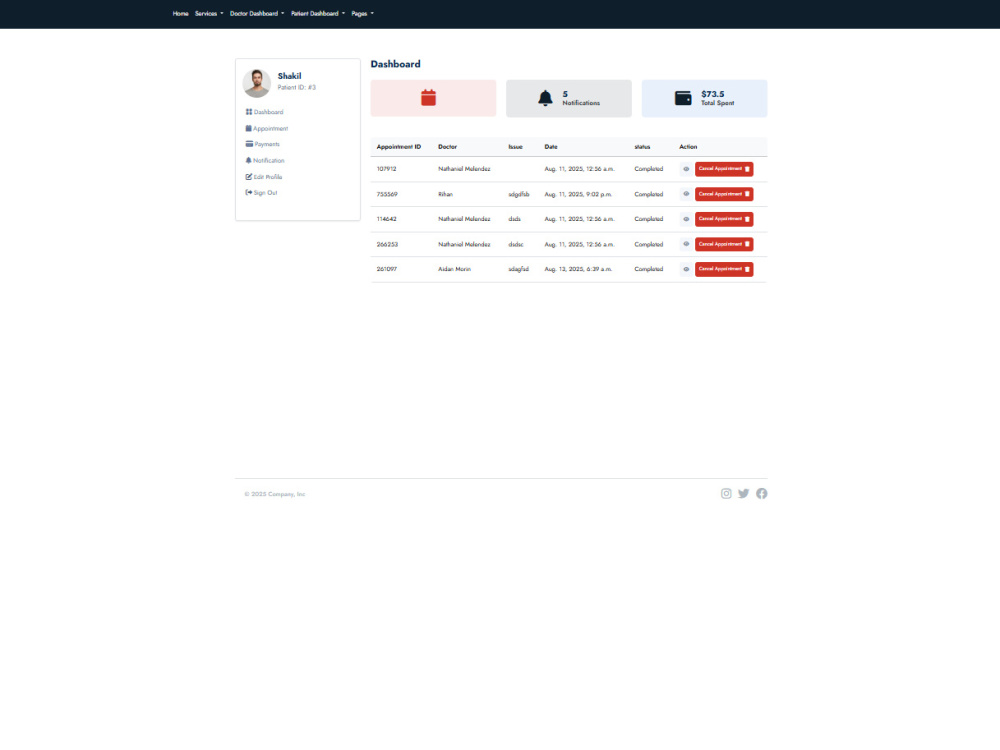Click issue 'sdgdfsb' cell
1000x750 pixels.
coord(518,195)
